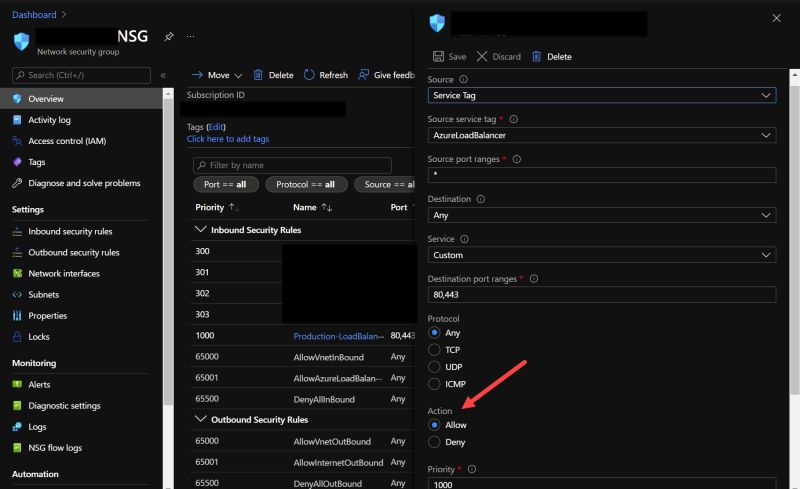Select the Deny action radio button
Image resolution: width=800 pixels, height=489 pixels.
click(x=434, y=442)
